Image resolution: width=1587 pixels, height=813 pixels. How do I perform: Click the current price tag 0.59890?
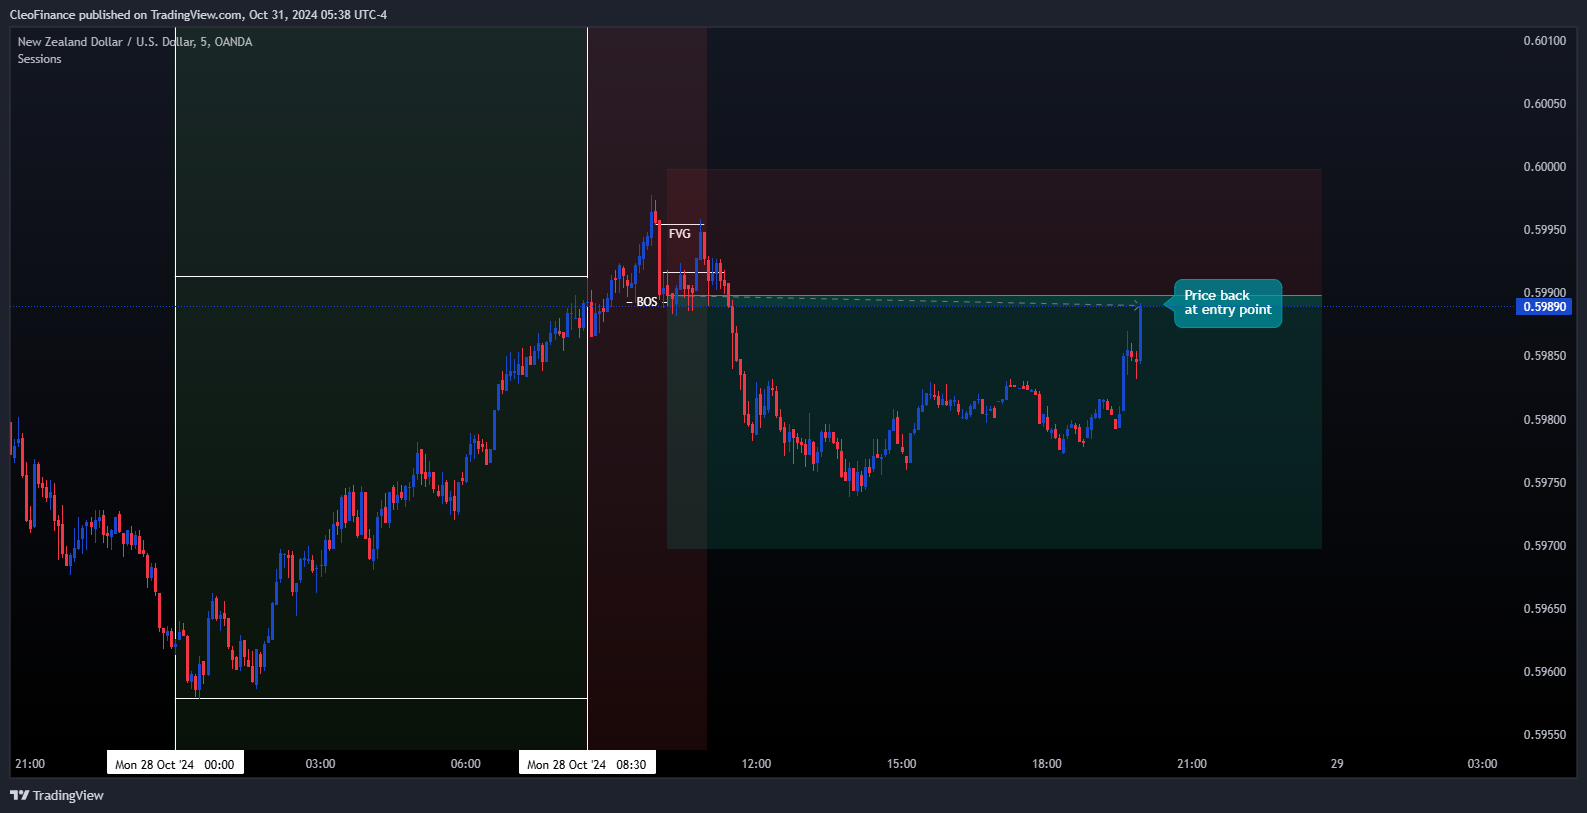click(x=1545, y=307)
